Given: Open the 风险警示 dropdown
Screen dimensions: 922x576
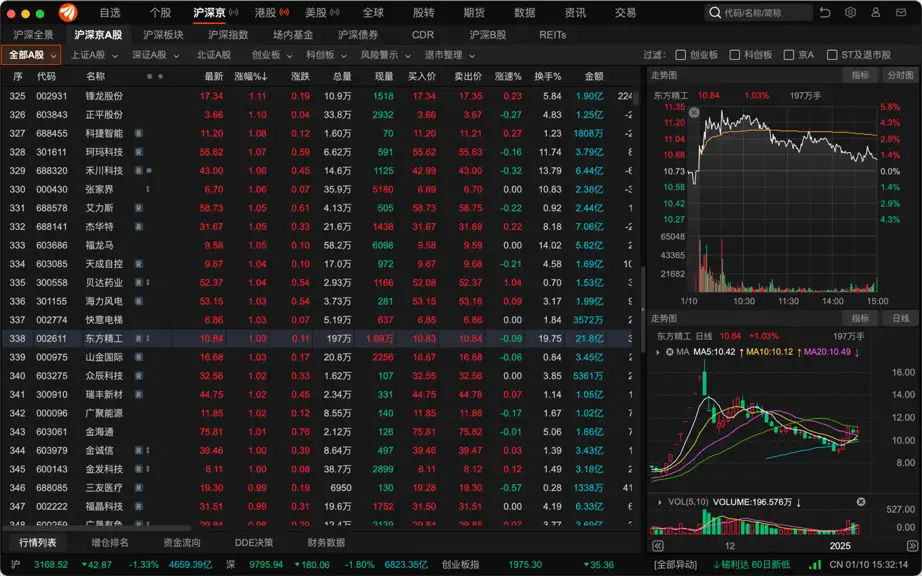Looking at the screenshot, I should point(385,55).
